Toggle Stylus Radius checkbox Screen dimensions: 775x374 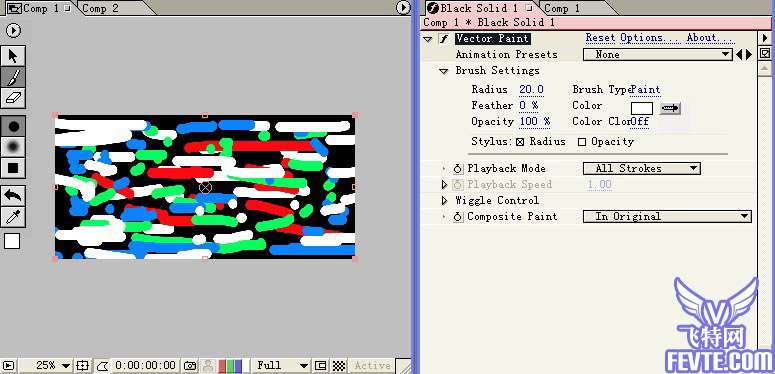(x=519, y=142)
